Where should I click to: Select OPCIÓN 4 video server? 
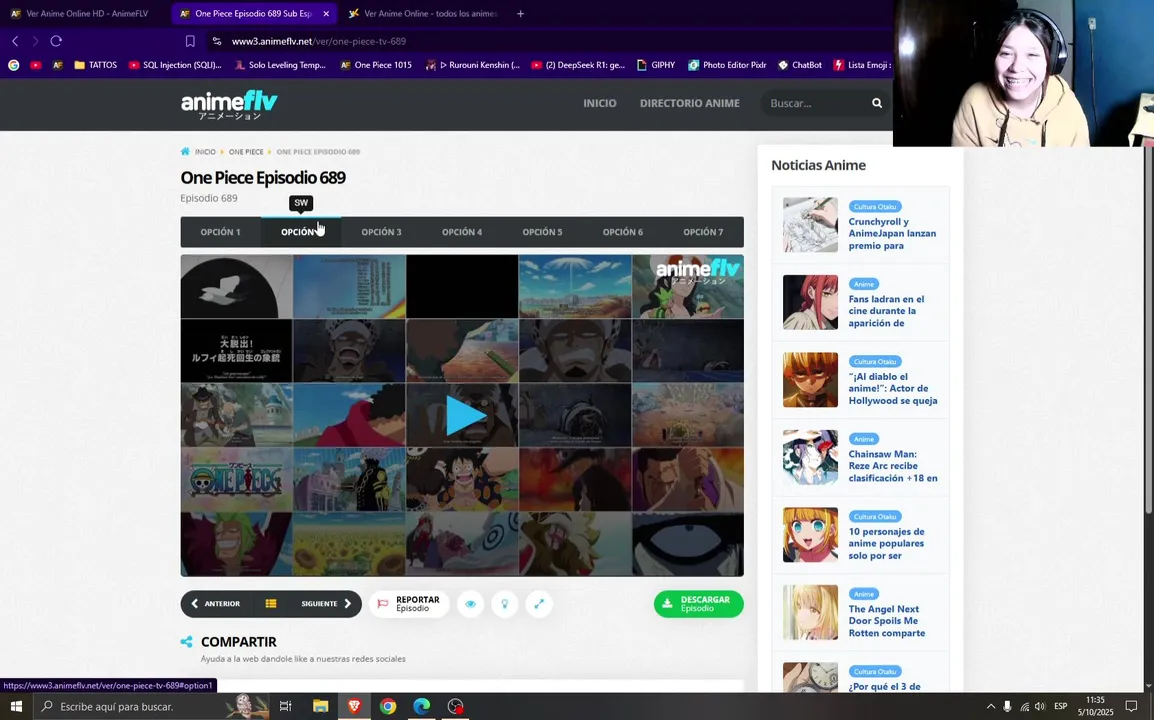tap(462, 232)
